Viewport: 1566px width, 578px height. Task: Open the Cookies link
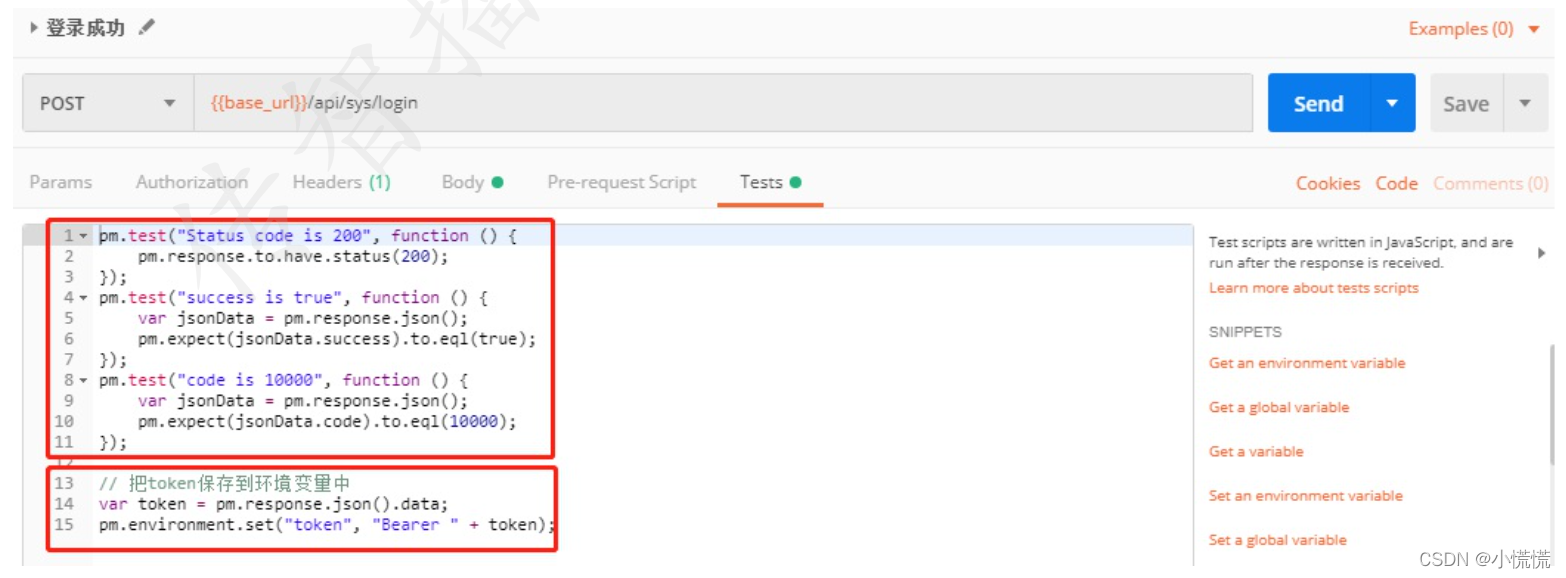tap(1328, 183)
